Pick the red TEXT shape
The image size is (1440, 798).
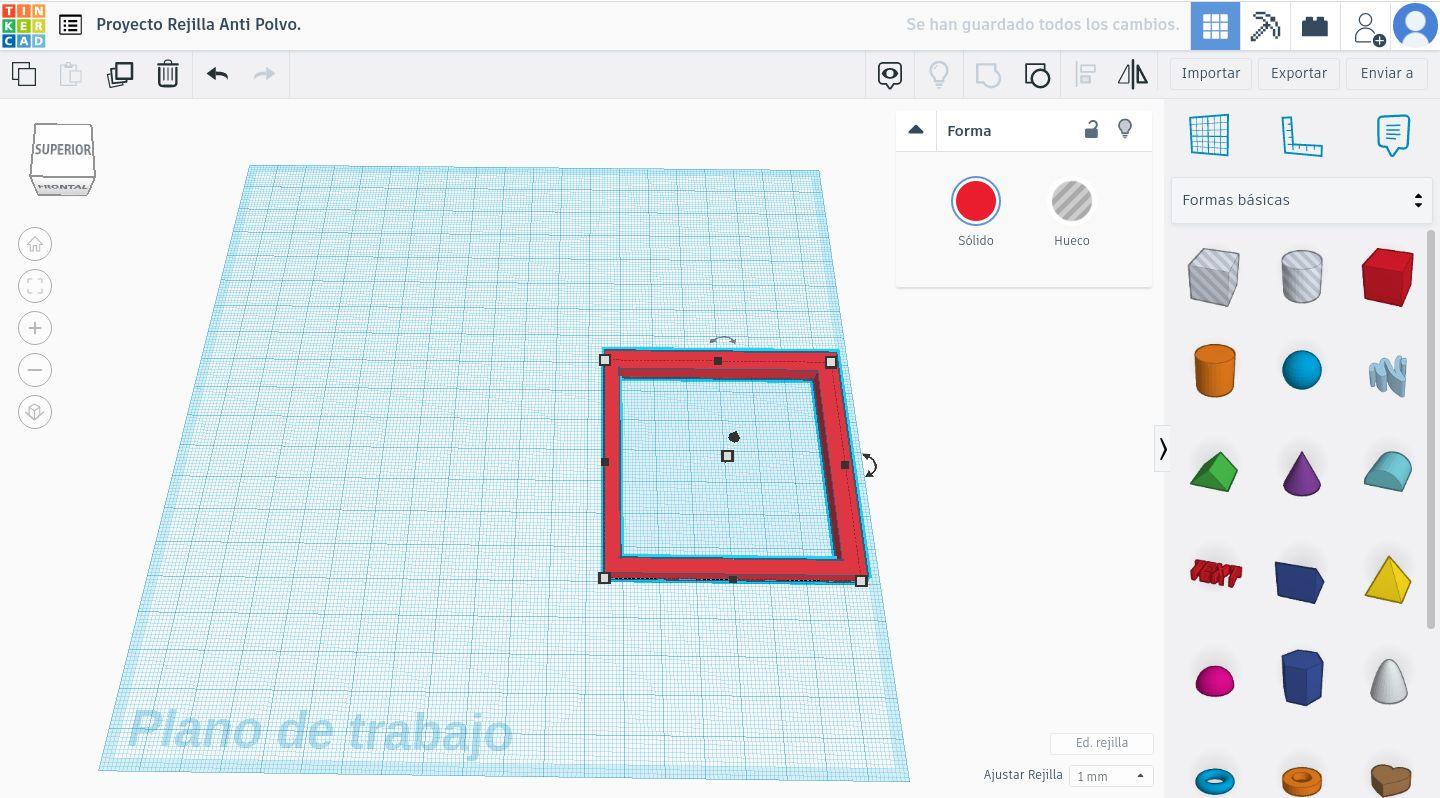[x=1215, y=573]
